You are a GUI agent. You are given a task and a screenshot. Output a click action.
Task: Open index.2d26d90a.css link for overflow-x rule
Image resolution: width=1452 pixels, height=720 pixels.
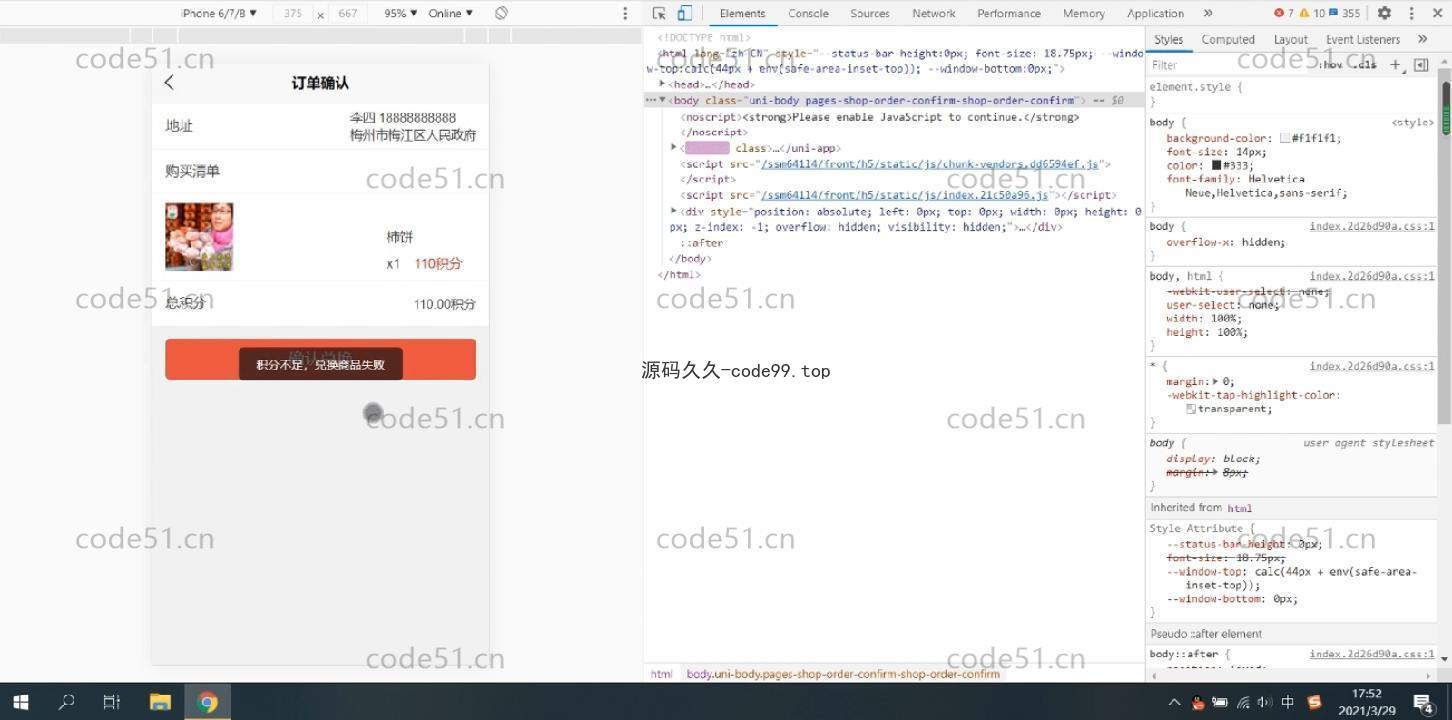(1372, 226)
